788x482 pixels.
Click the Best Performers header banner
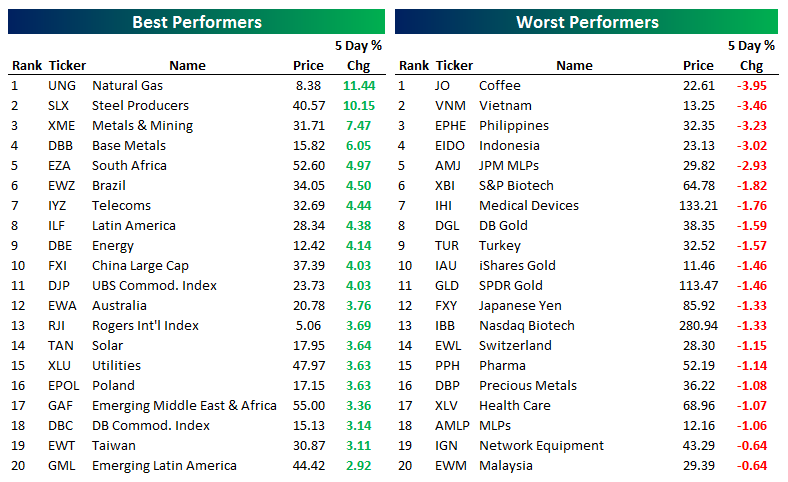tap(196, 22)
